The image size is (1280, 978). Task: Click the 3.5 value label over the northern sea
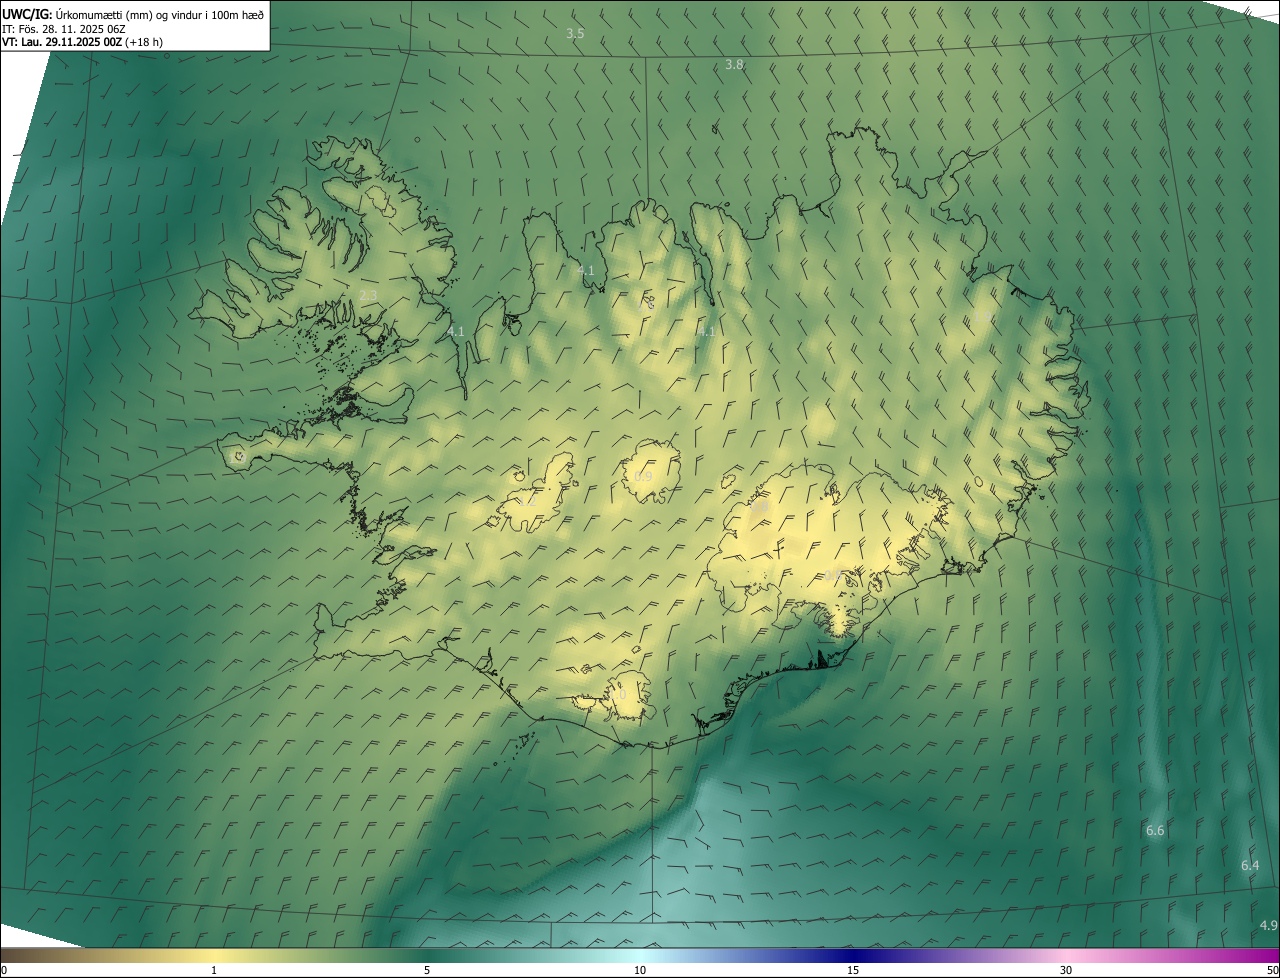pos(575,34)
